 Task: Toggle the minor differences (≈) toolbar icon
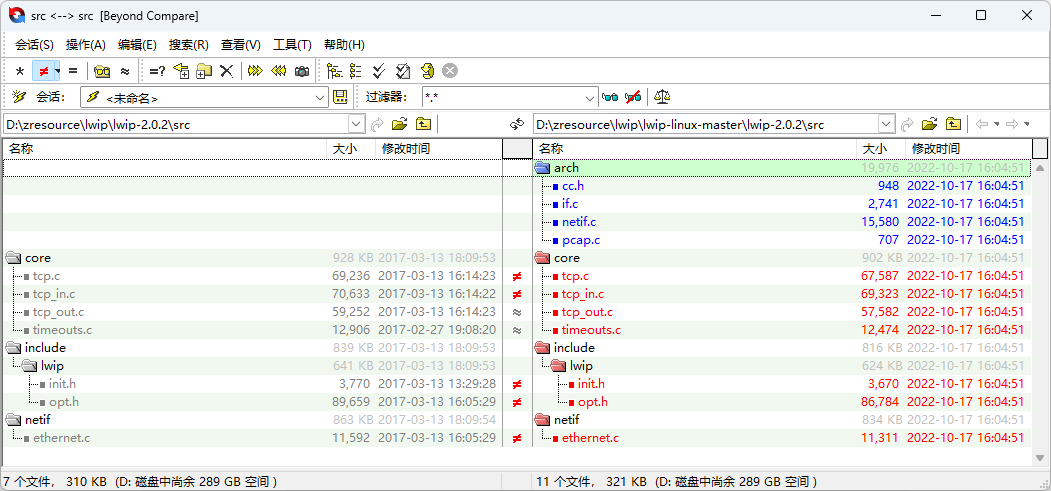[x=125, y=71]
